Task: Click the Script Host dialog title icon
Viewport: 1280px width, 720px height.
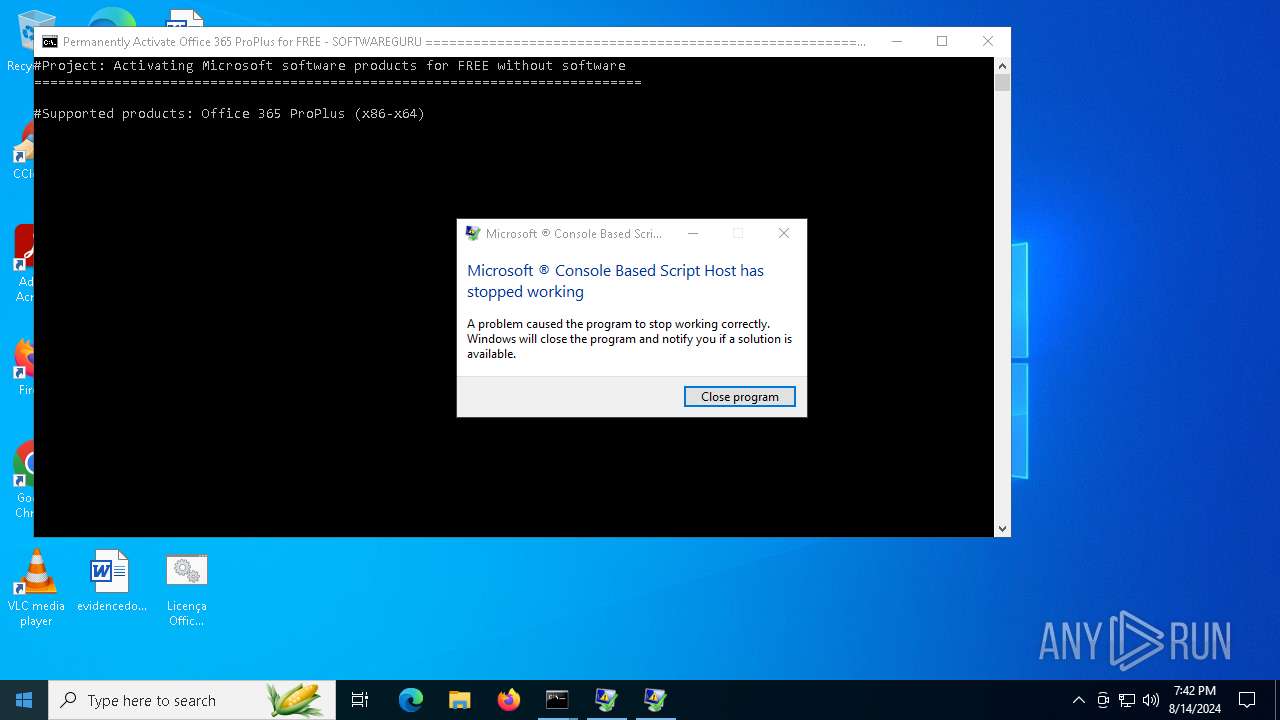Action: [473, 234]
